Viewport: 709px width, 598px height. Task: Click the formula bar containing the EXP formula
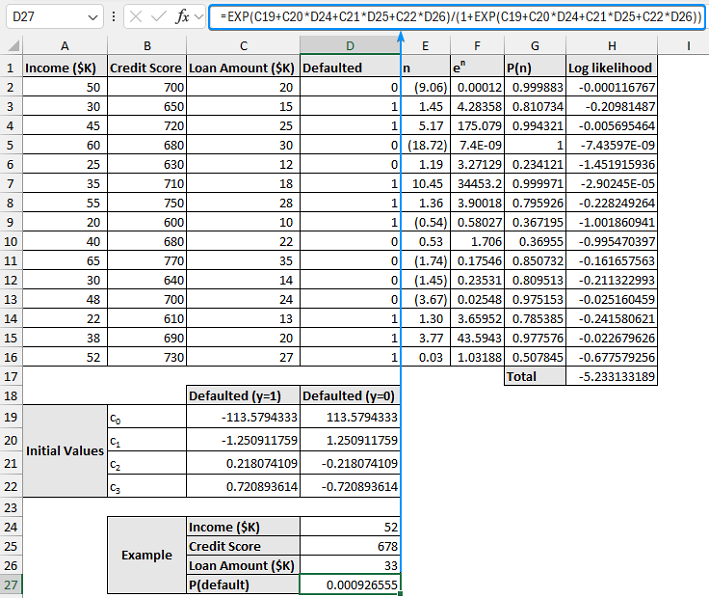point(455,17)
